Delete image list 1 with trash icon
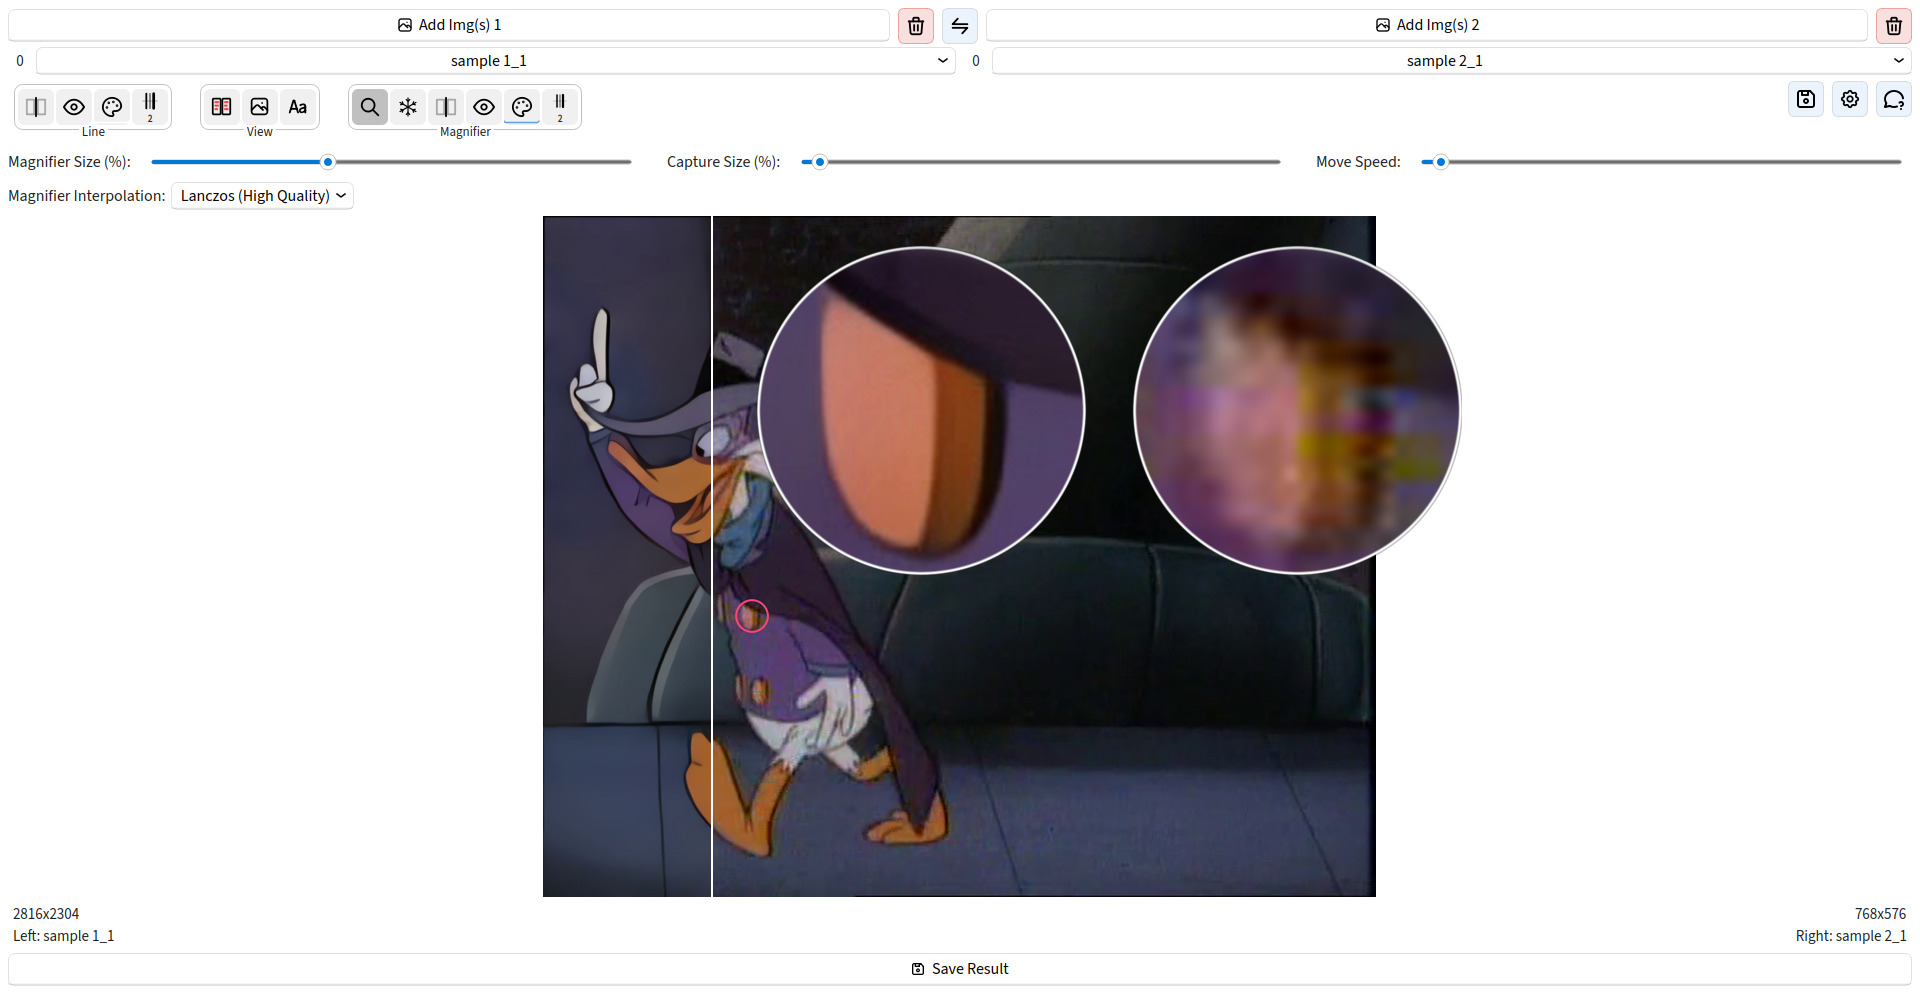The image size is (1920, 994). pos(915,26)
